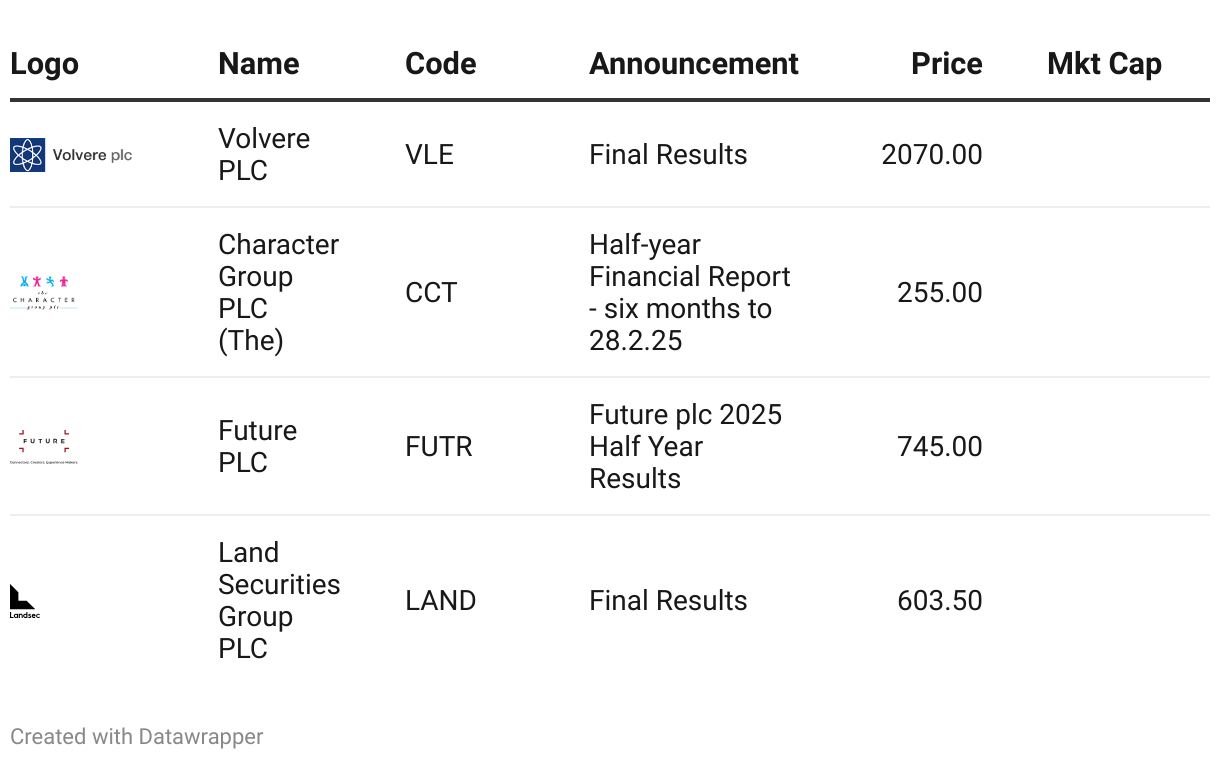Viewport: 1220px width, 760px height.
Task: Select the Name column header
Action: (259, 64)
